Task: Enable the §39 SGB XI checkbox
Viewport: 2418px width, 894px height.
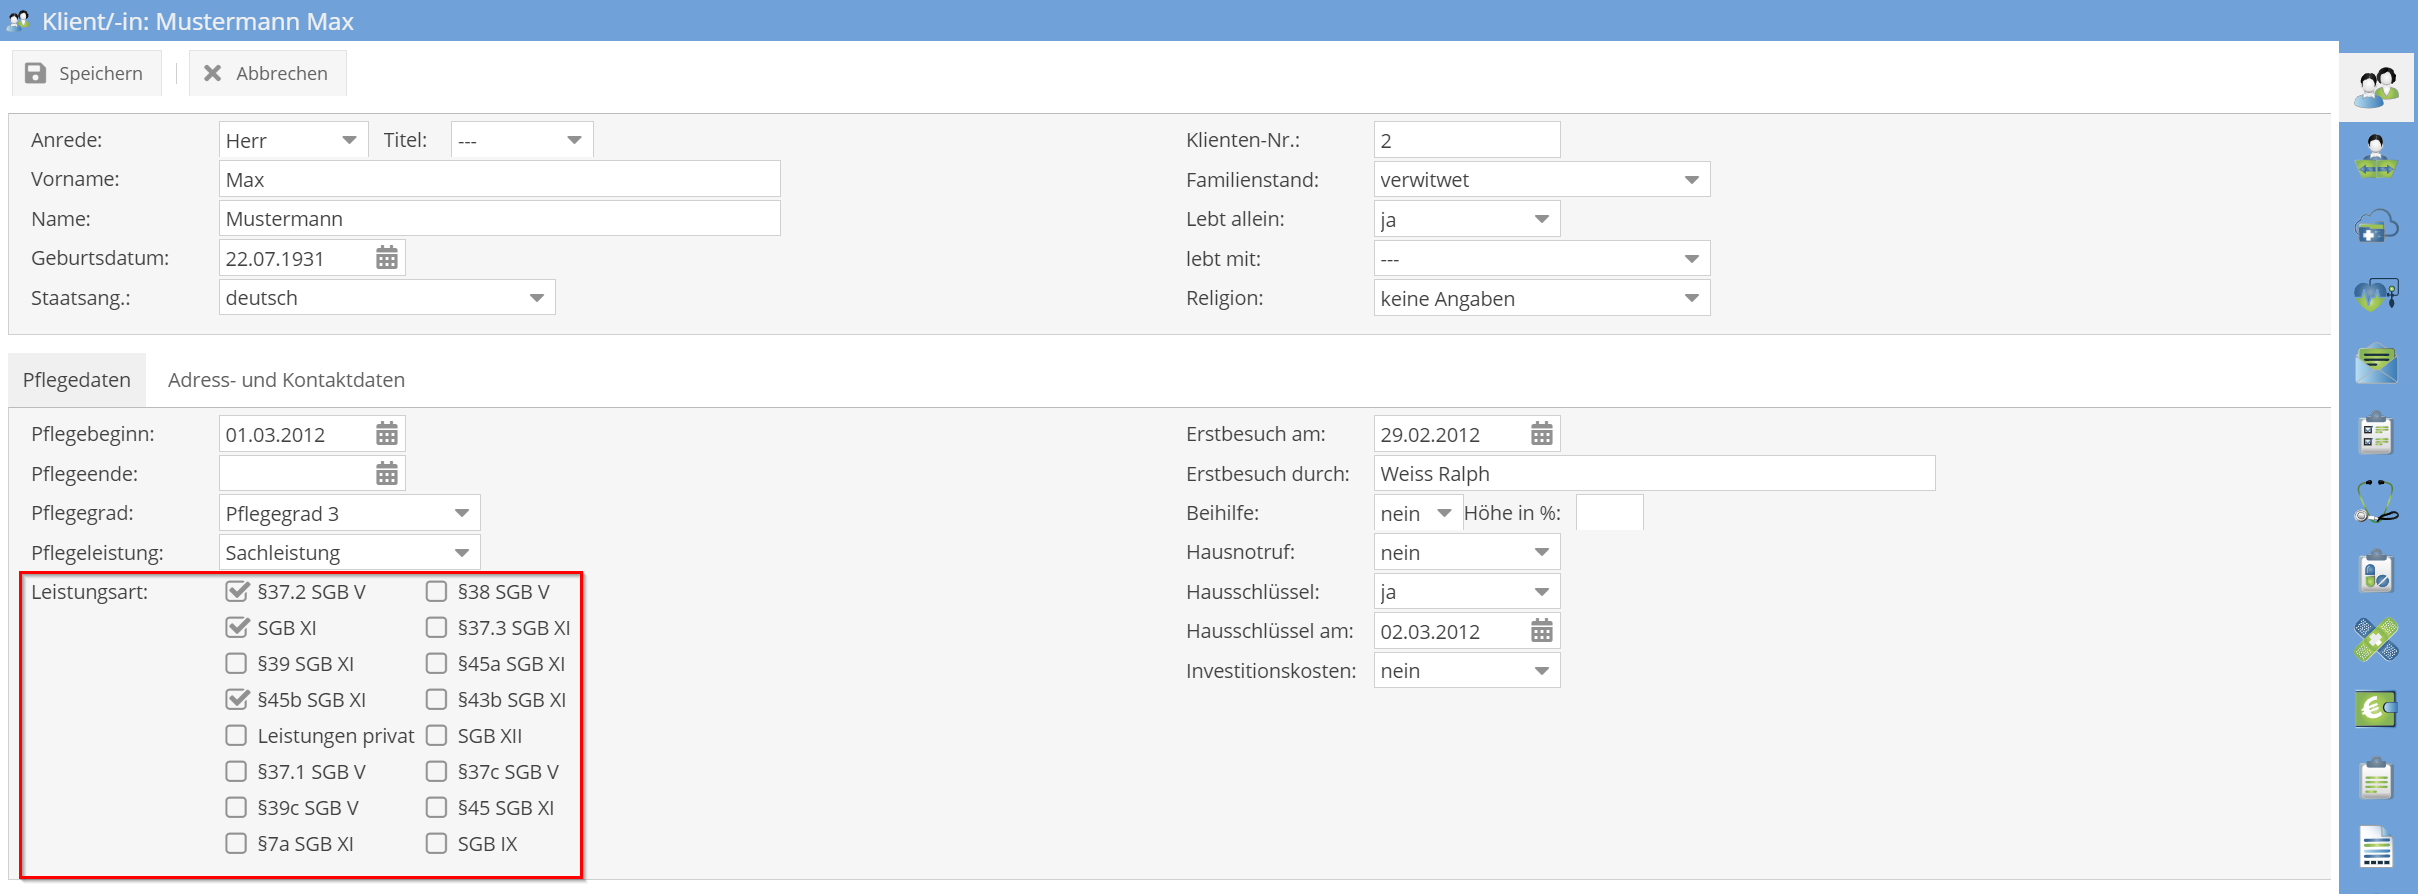Action: (236, 664)
